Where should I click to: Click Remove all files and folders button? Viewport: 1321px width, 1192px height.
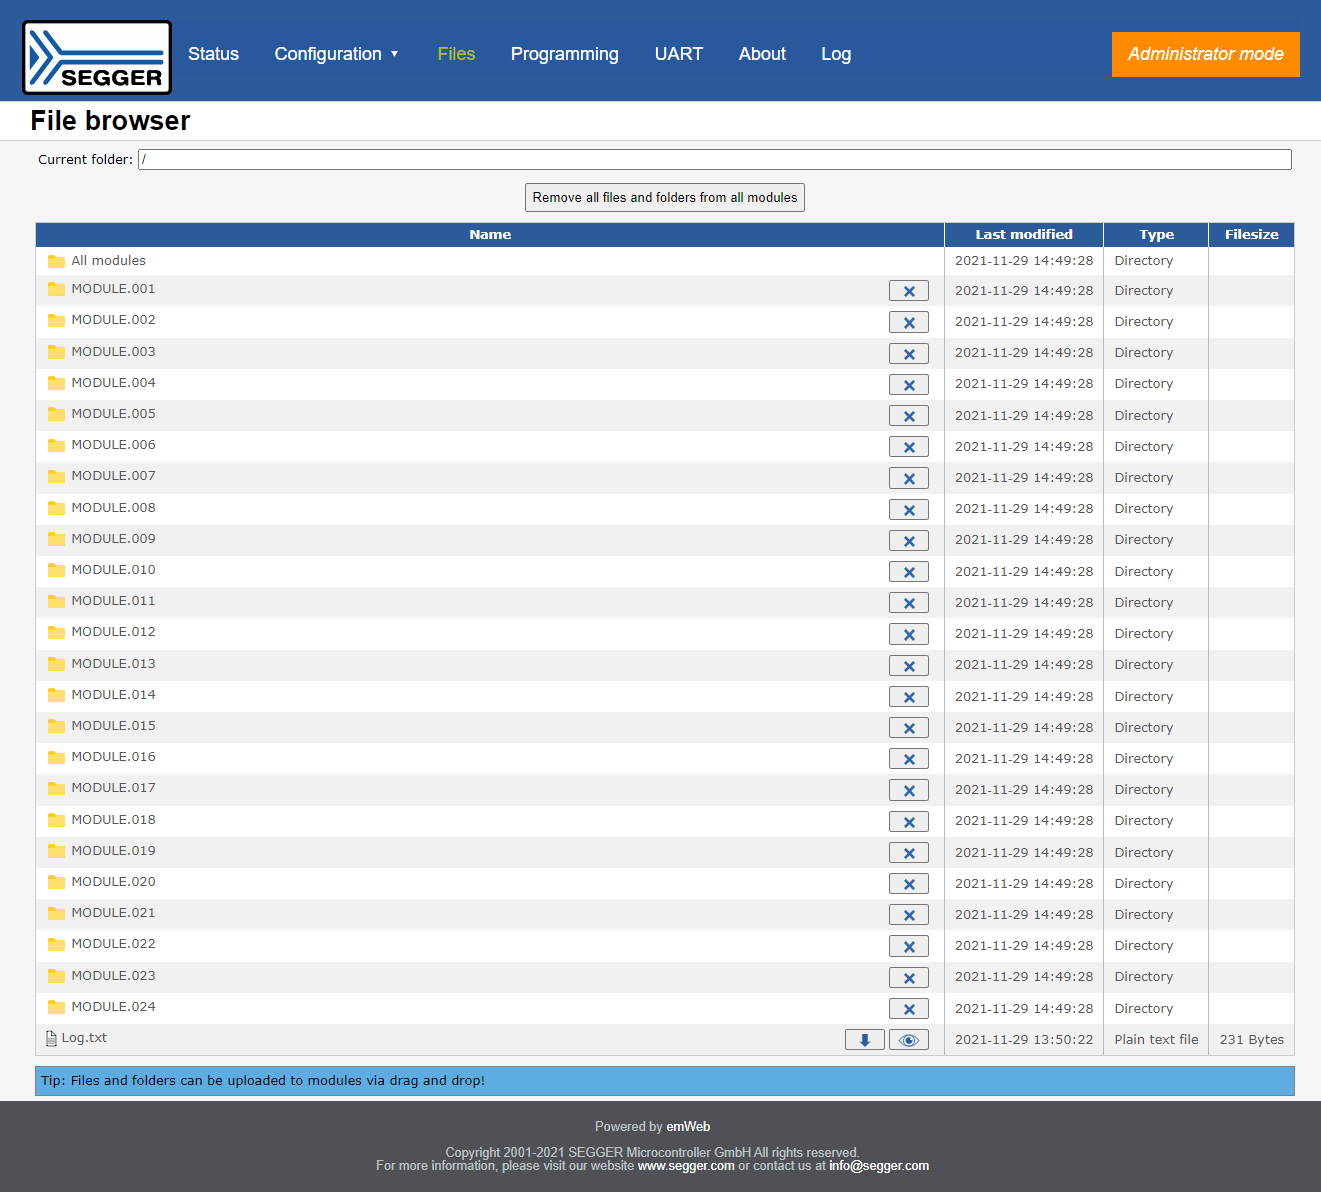click(664, 198)
